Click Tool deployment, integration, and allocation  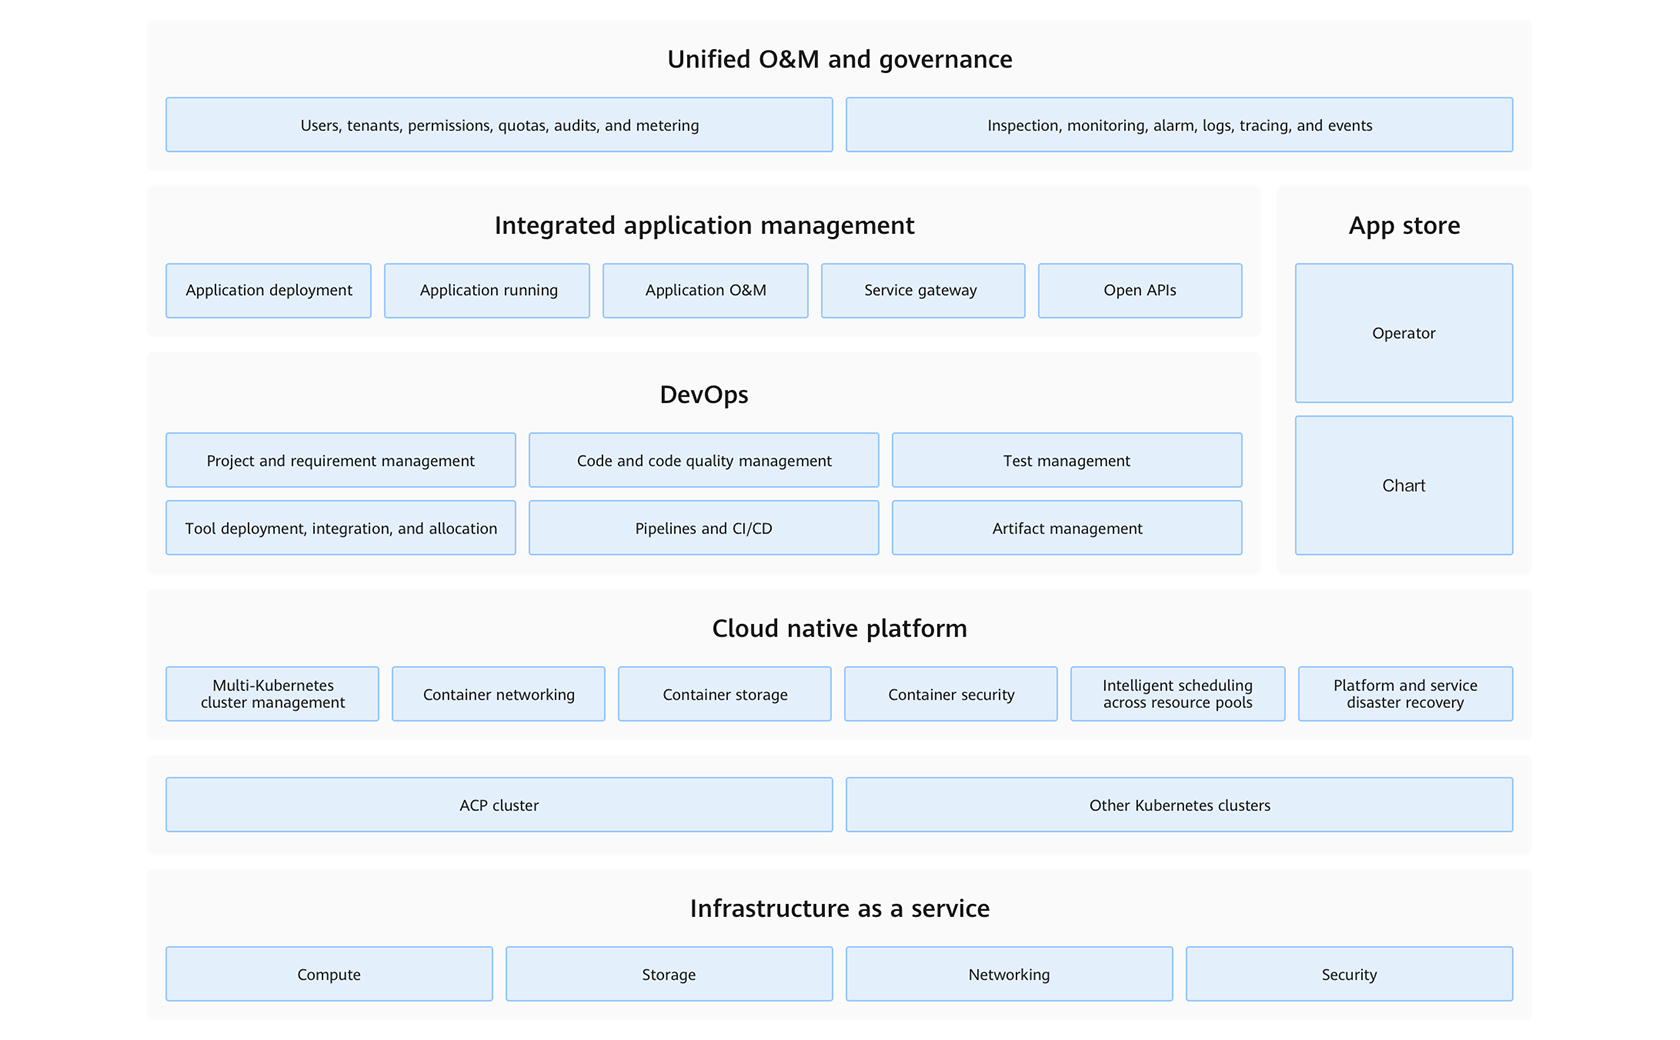[341, 528]
